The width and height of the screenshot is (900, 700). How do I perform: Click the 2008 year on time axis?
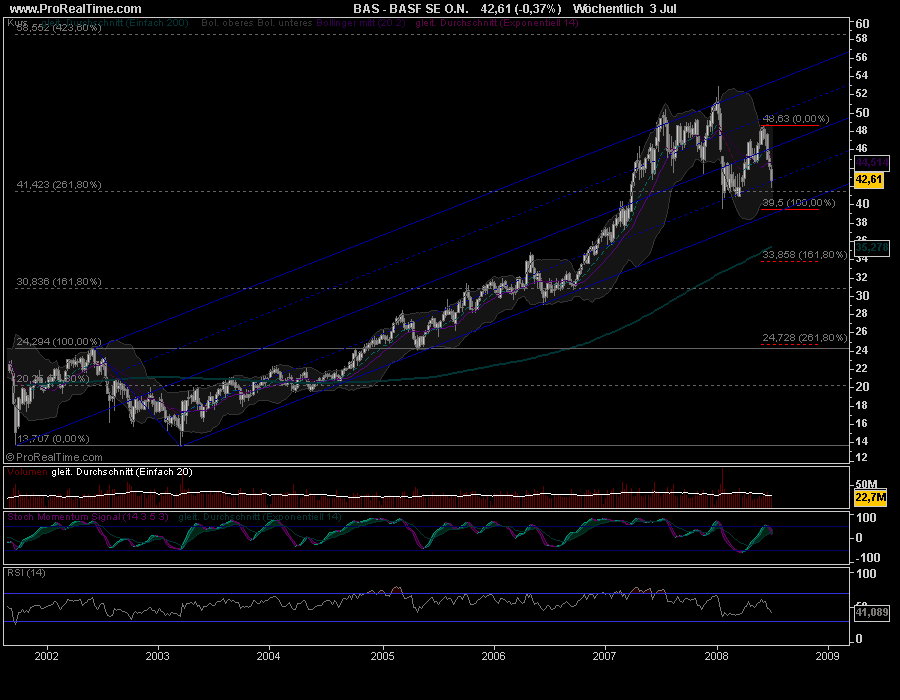point(716,656)
